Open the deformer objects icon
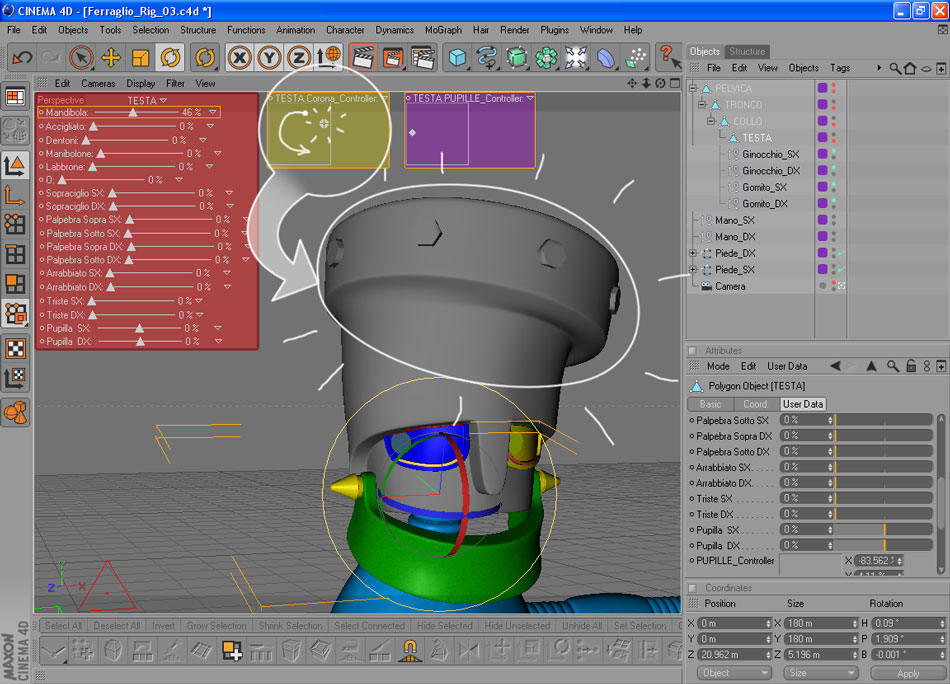Image resolution: width=950 pixels, height=684 pixels. click(x=606, y=58)
